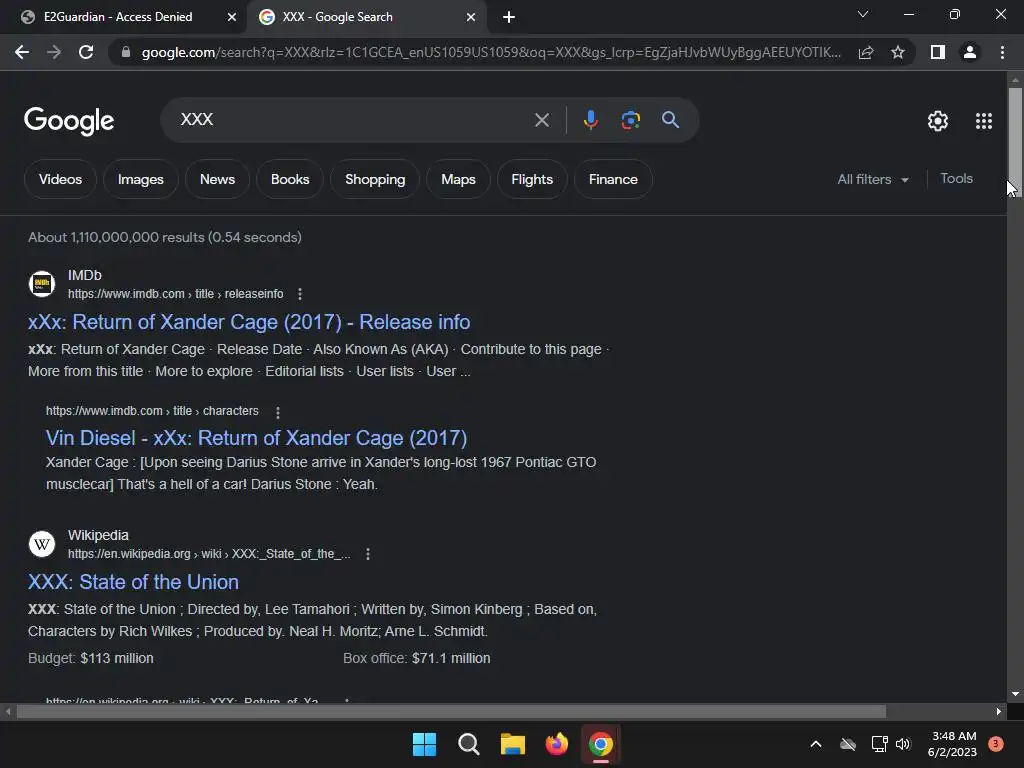Click the Wikipedia site favicon
This screenshot has width=1024, height=768.
pyautogui.click(x=42, y=543)
